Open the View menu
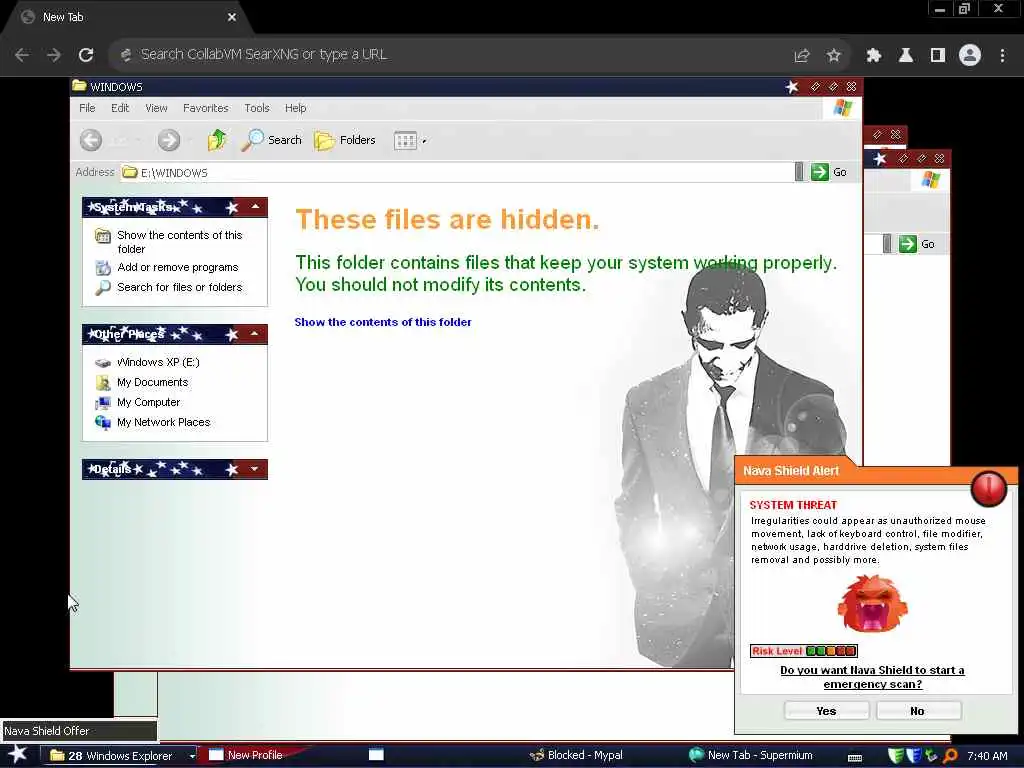This screenshot has width=1024, height=768. pos(156,108)
